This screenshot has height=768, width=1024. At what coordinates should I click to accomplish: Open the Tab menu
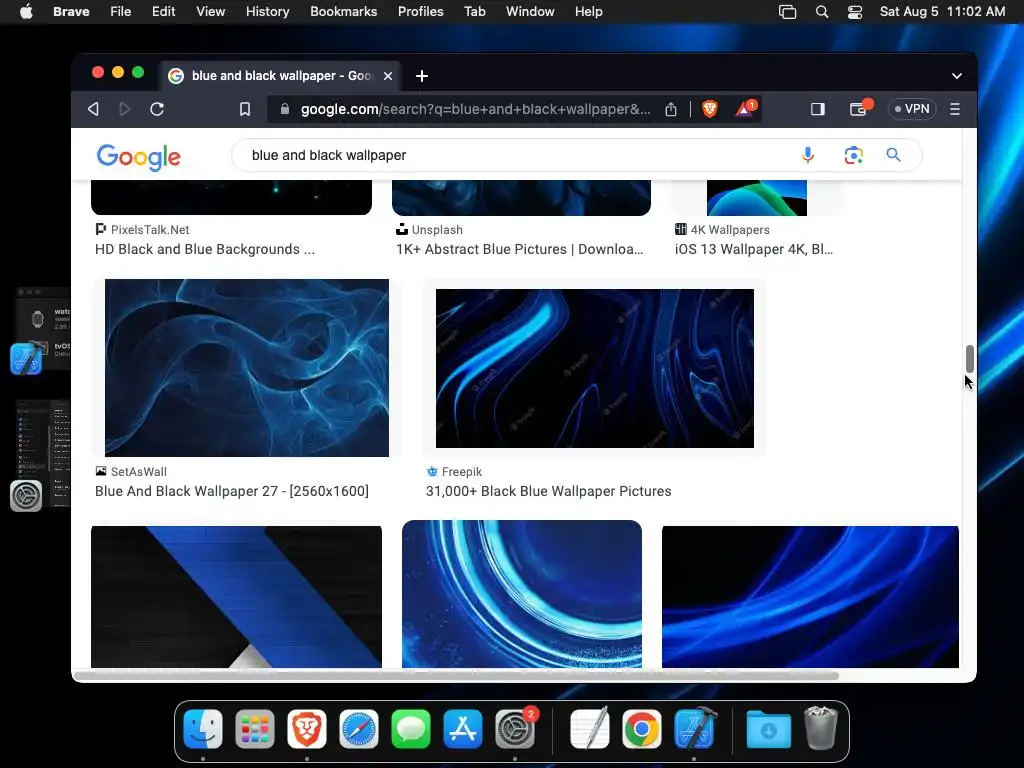[x=475, y=12]
